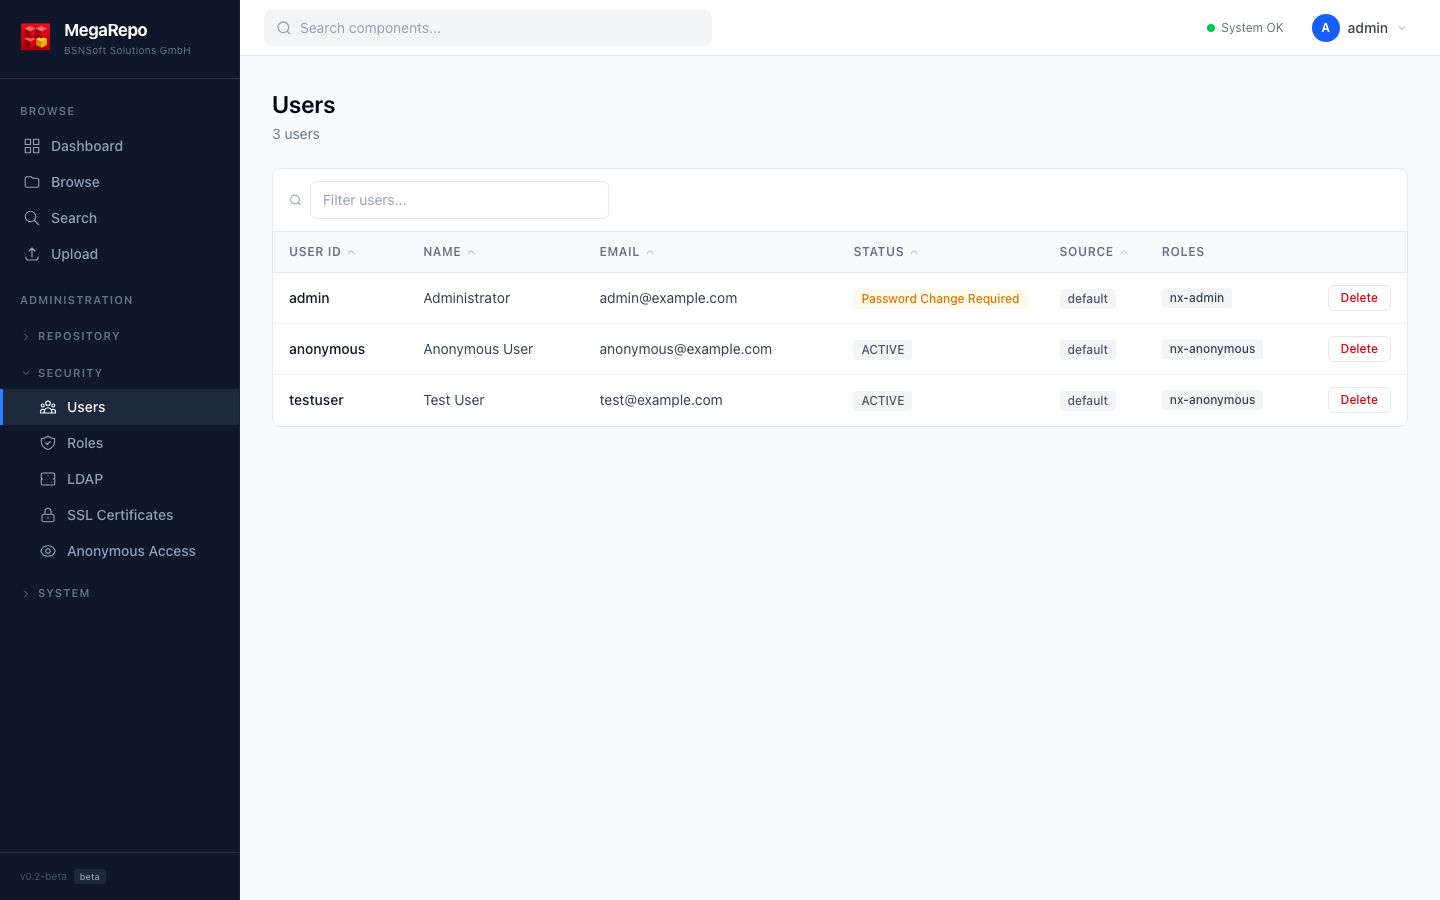This screenshot has width=1440, height=900.
Task: Open the admin avatar circle in the header
Action: tap(1325, 28)
